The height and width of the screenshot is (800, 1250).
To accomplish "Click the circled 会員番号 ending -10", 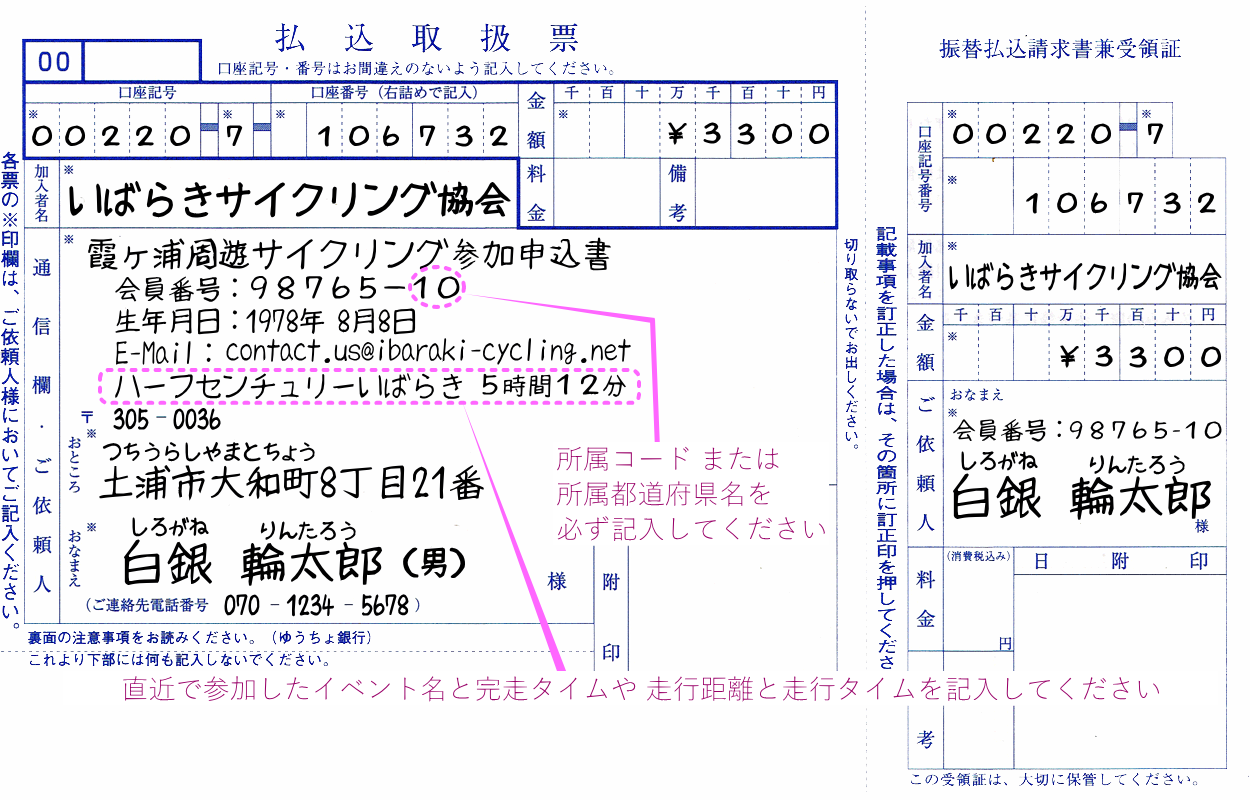I will [x=436, y=286].
